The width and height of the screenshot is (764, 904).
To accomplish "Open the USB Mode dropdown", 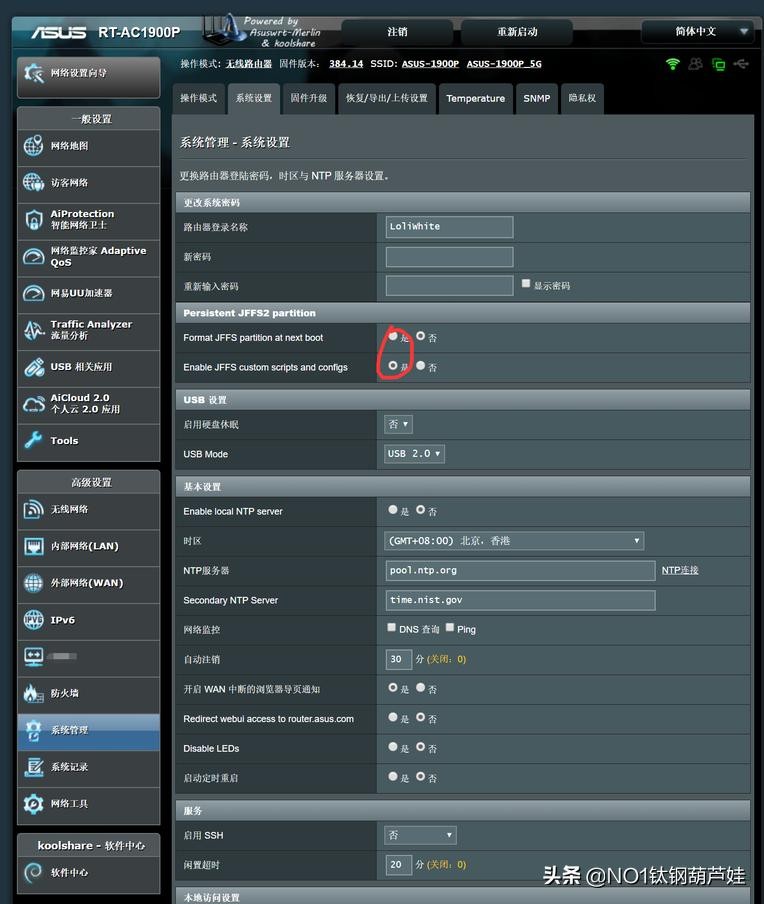I will [x=415, y=454].
